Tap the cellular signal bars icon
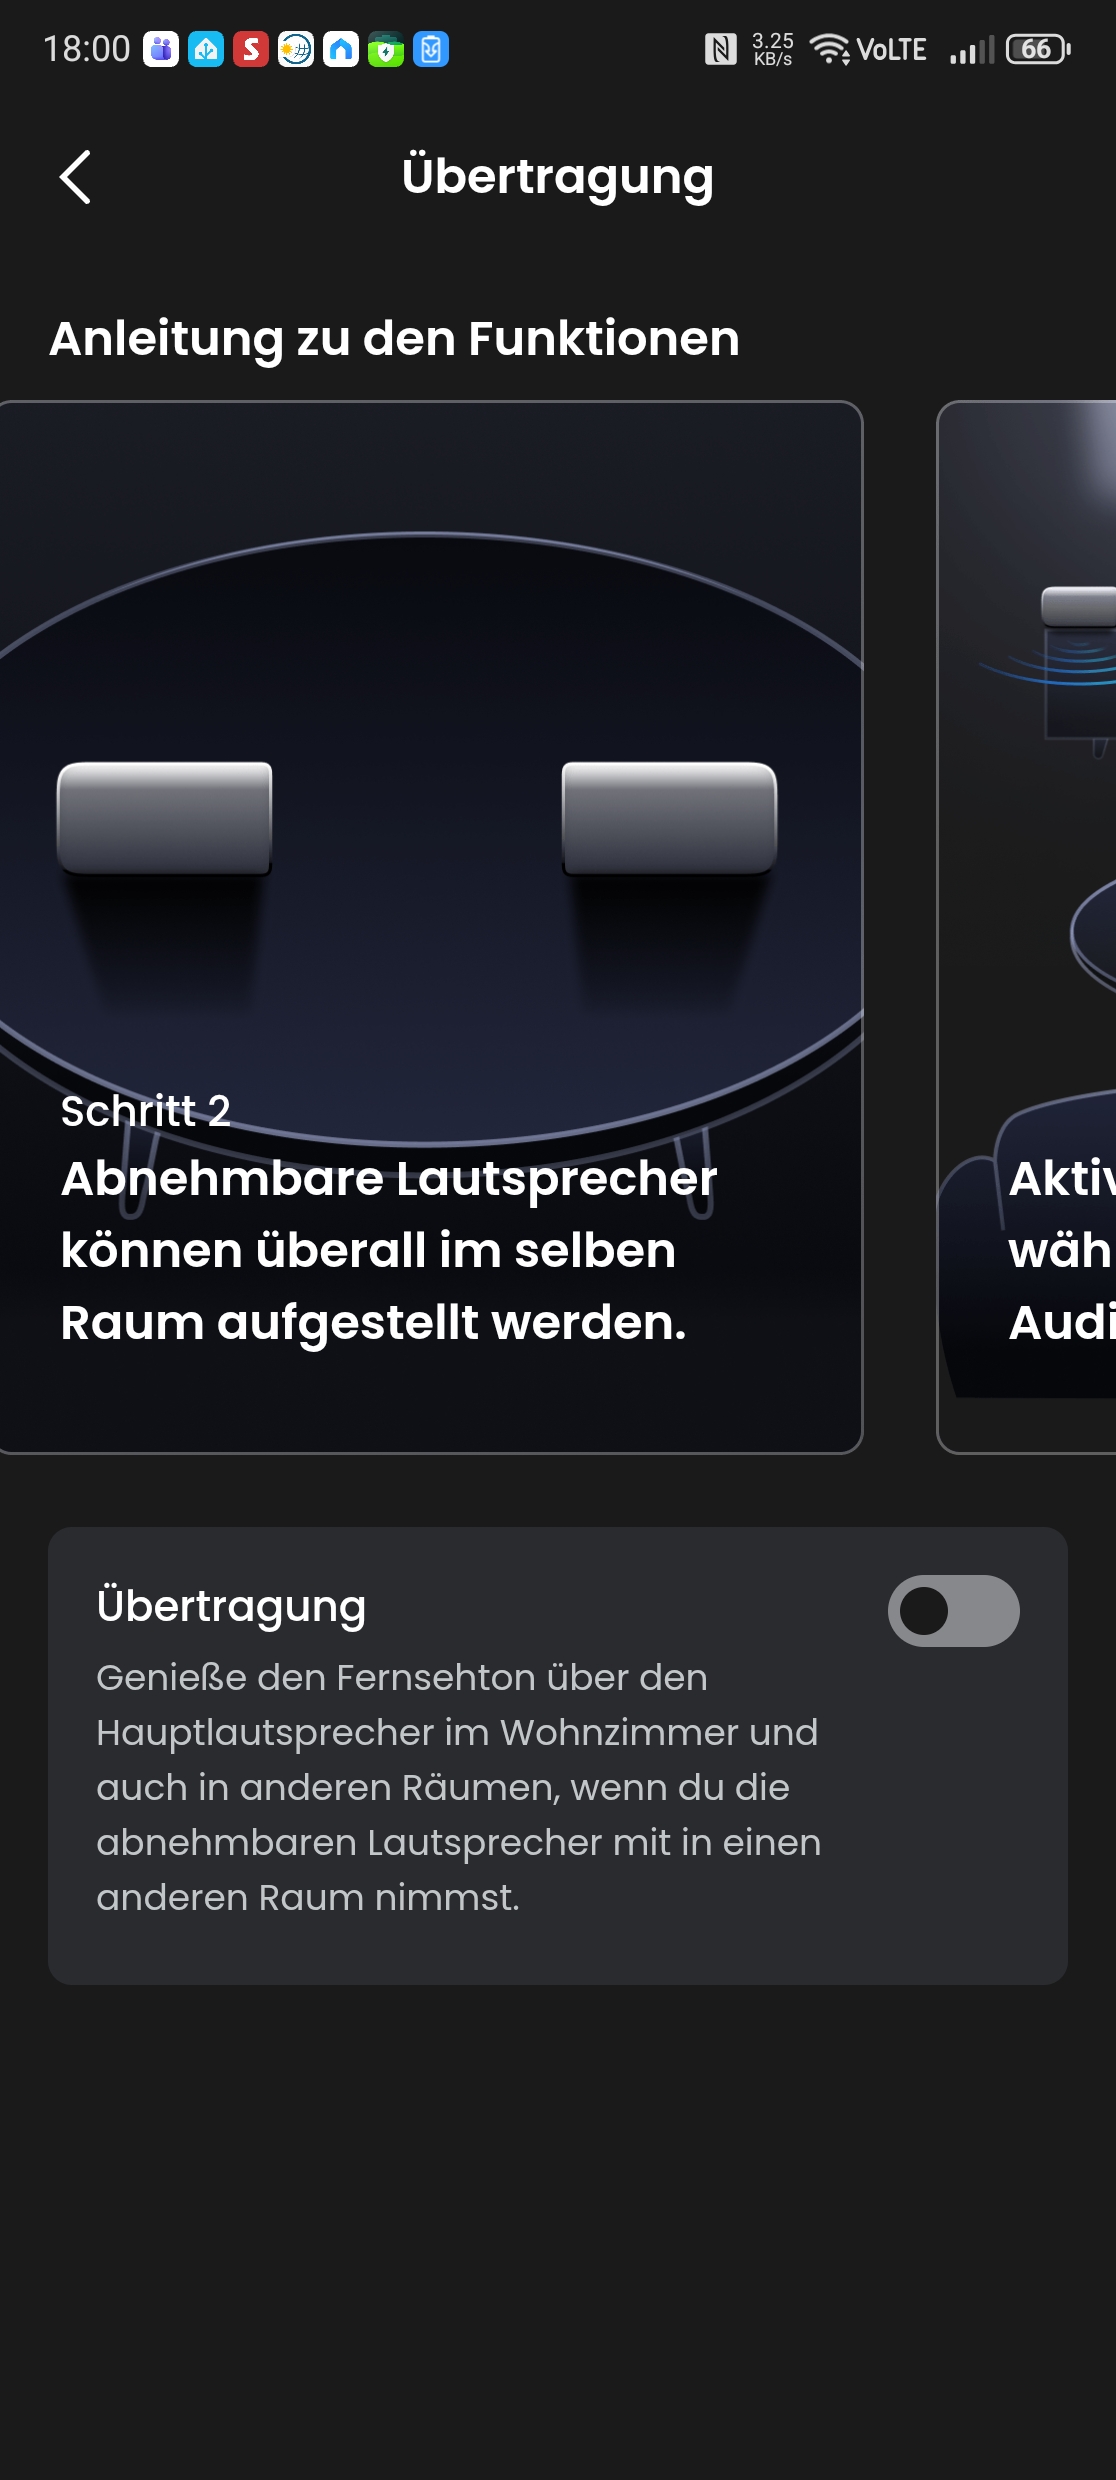This screenshot has width=1116, height=2480. click(972, 49)
